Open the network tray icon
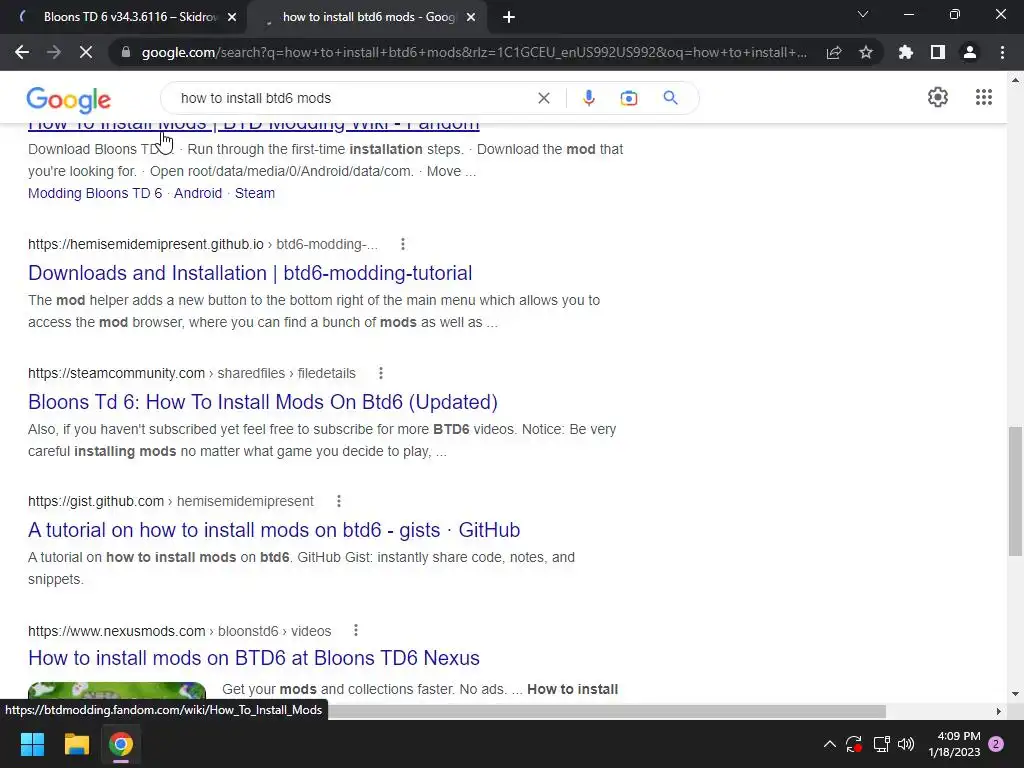 [x=882, y=744]
